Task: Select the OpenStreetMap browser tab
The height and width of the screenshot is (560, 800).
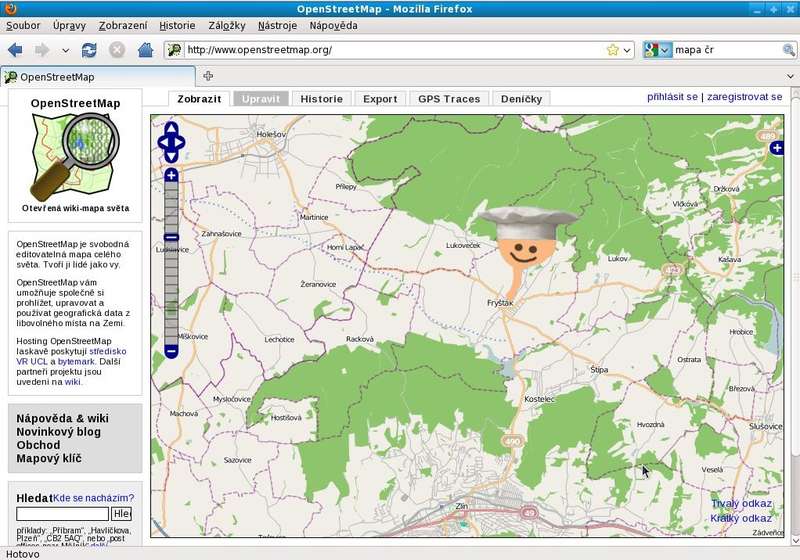Action: [x=98, y=77]
